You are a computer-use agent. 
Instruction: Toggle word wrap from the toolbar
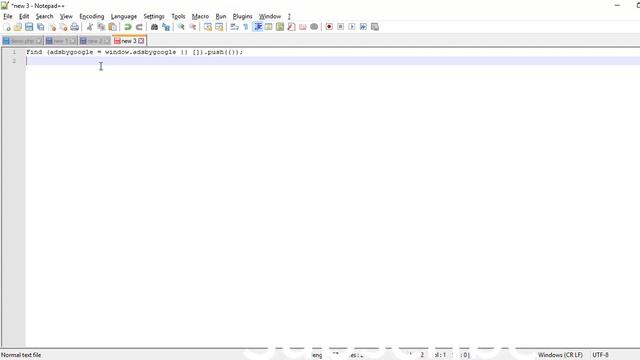[234, 27]
